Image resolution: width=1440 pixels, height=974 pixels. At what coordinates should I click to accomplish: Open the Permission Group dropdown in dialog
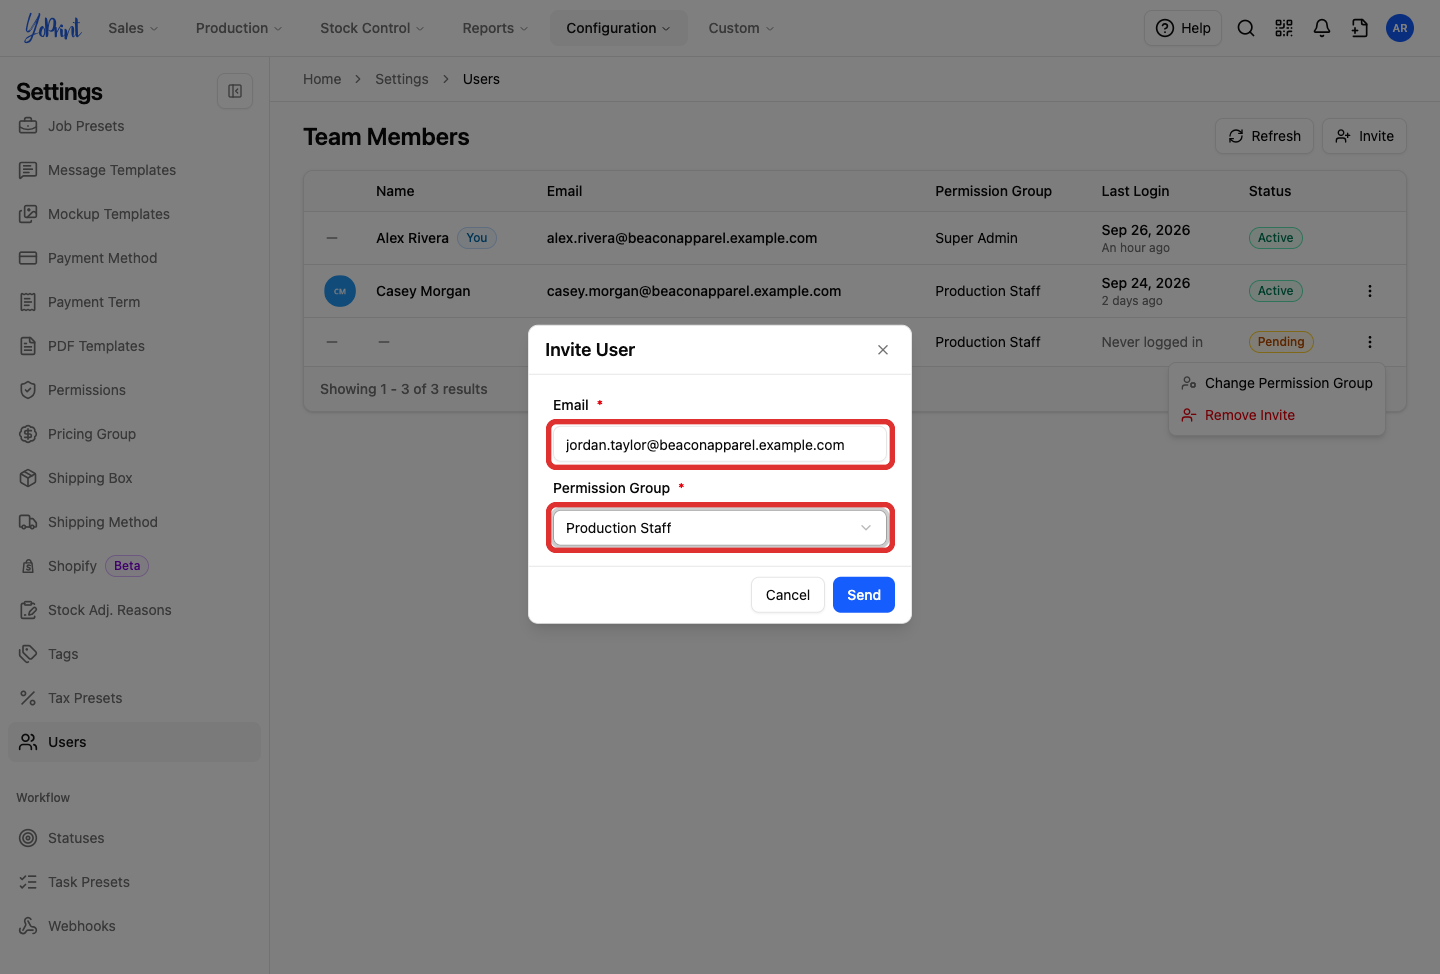(x=720, y=528)
